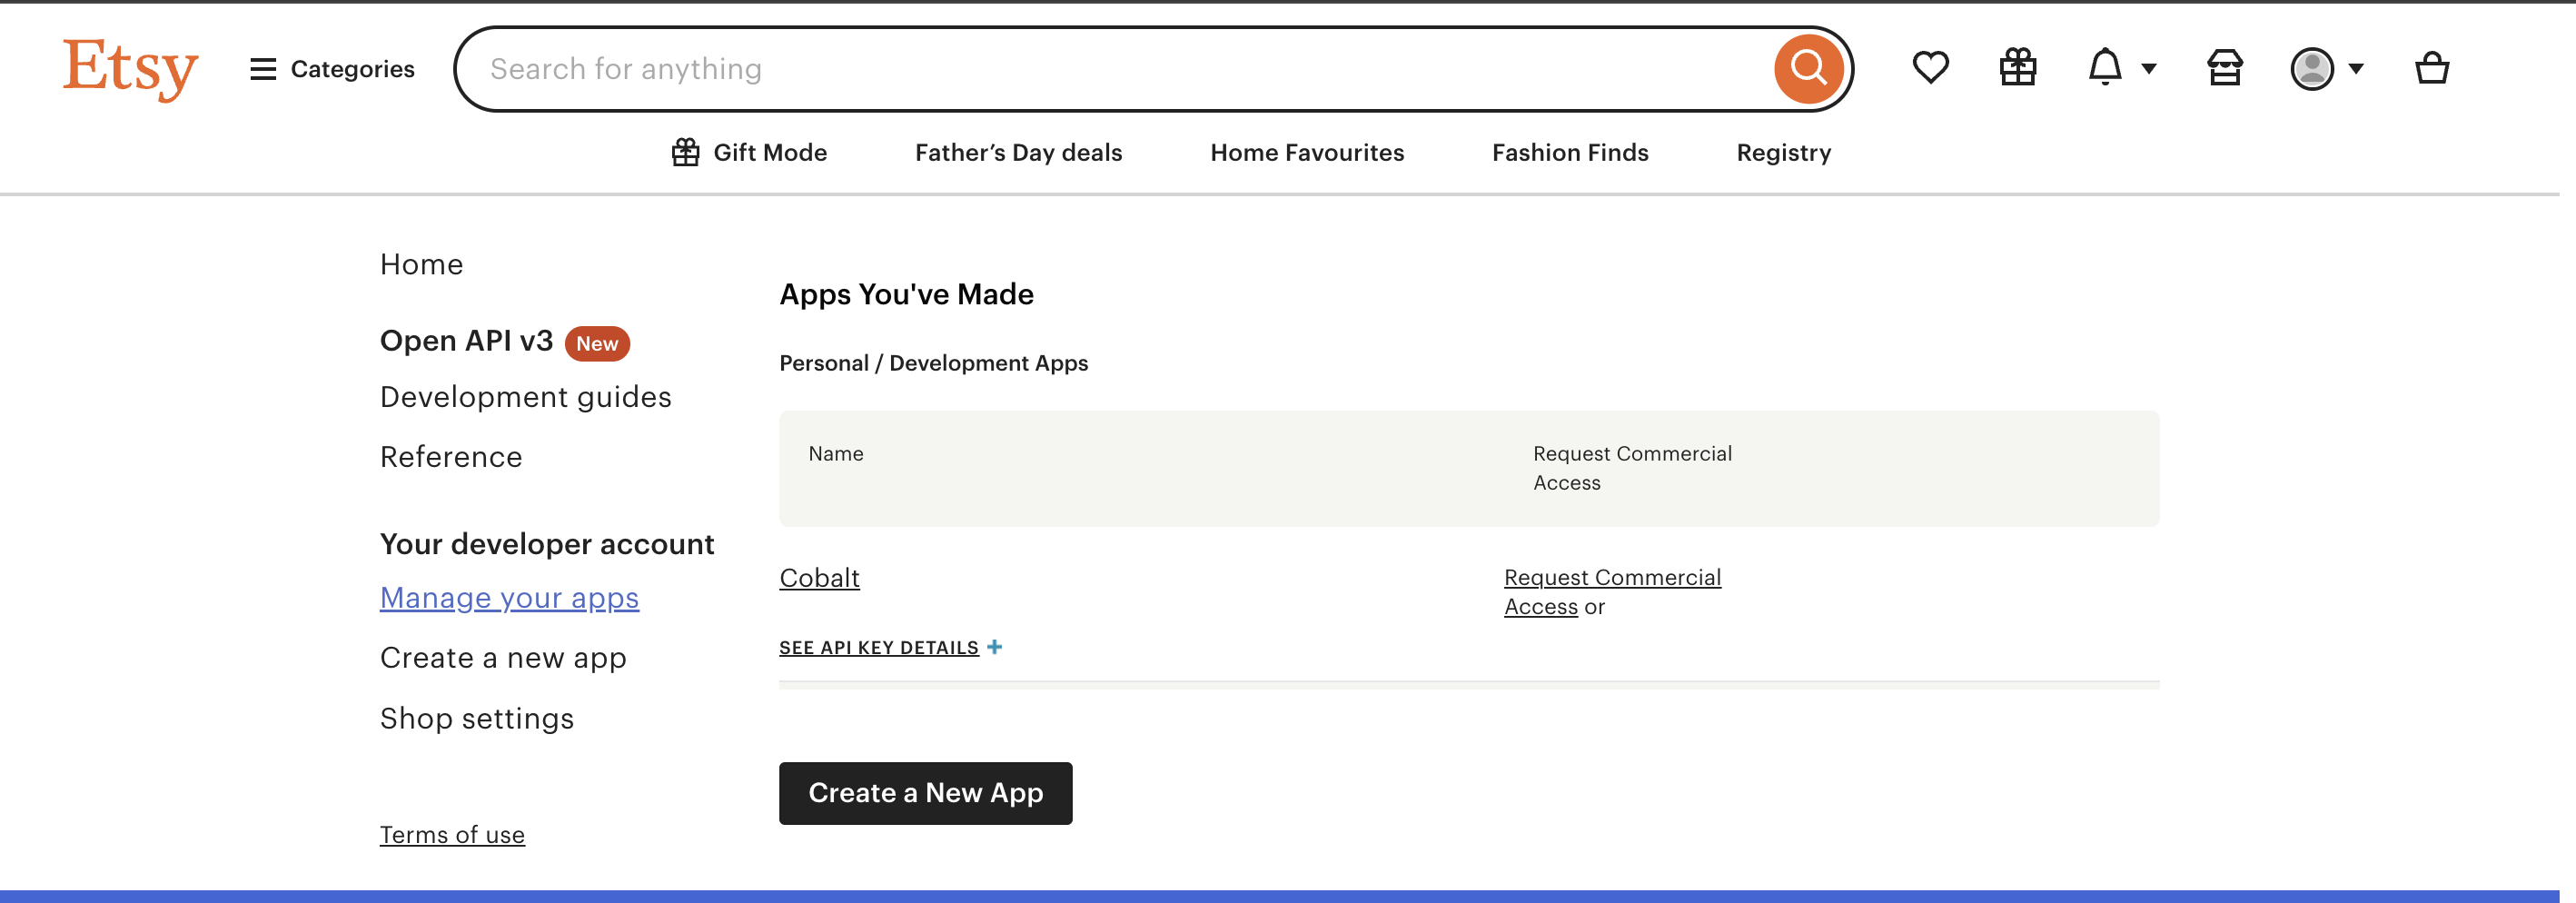
Task: Open Open API v3 section
Action: point(466,341)
